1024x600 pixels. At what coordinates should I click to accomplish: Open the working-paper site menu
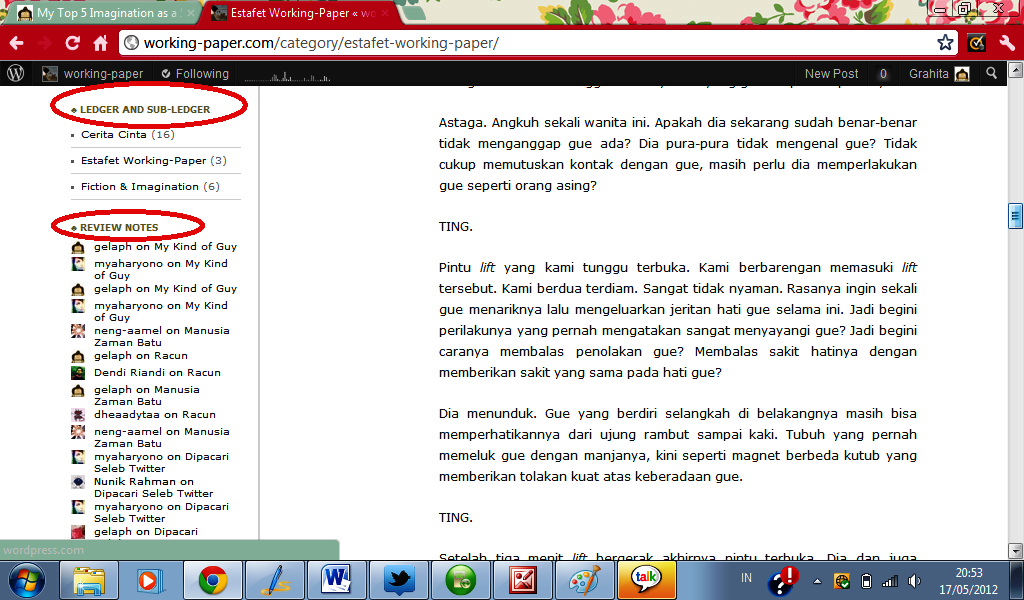(x=92, y=73)
